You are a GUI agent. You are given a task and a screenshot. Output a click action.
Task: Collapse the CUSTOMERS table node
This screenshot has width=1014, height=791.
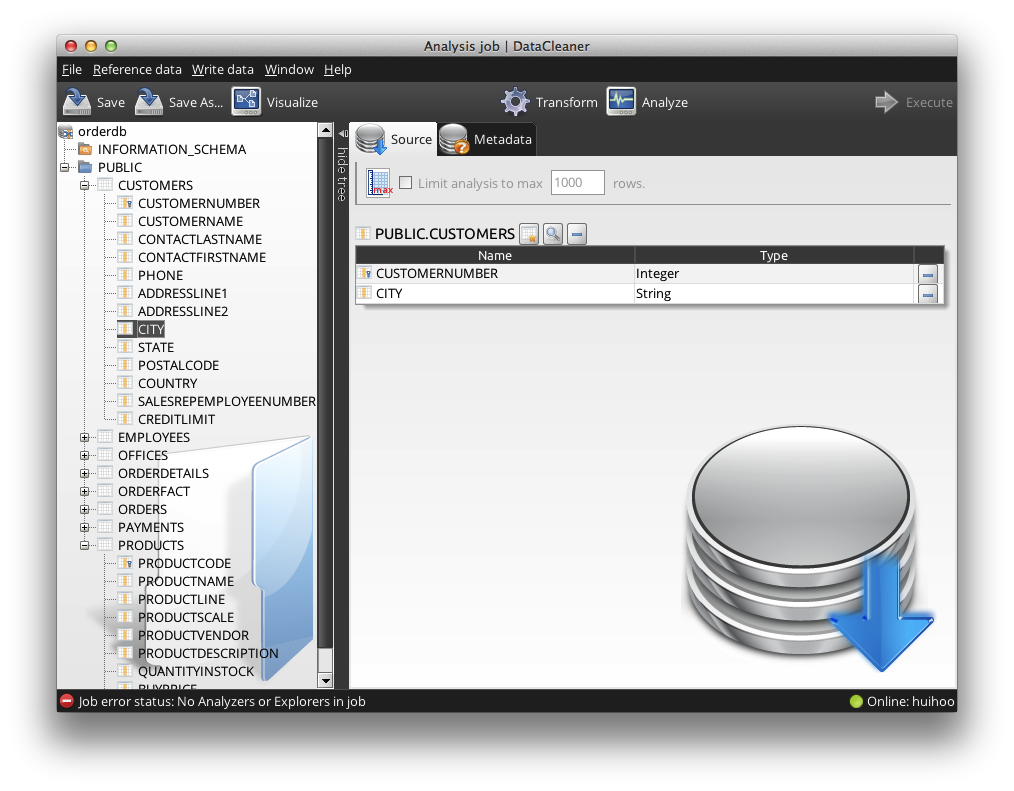[85, 185]
